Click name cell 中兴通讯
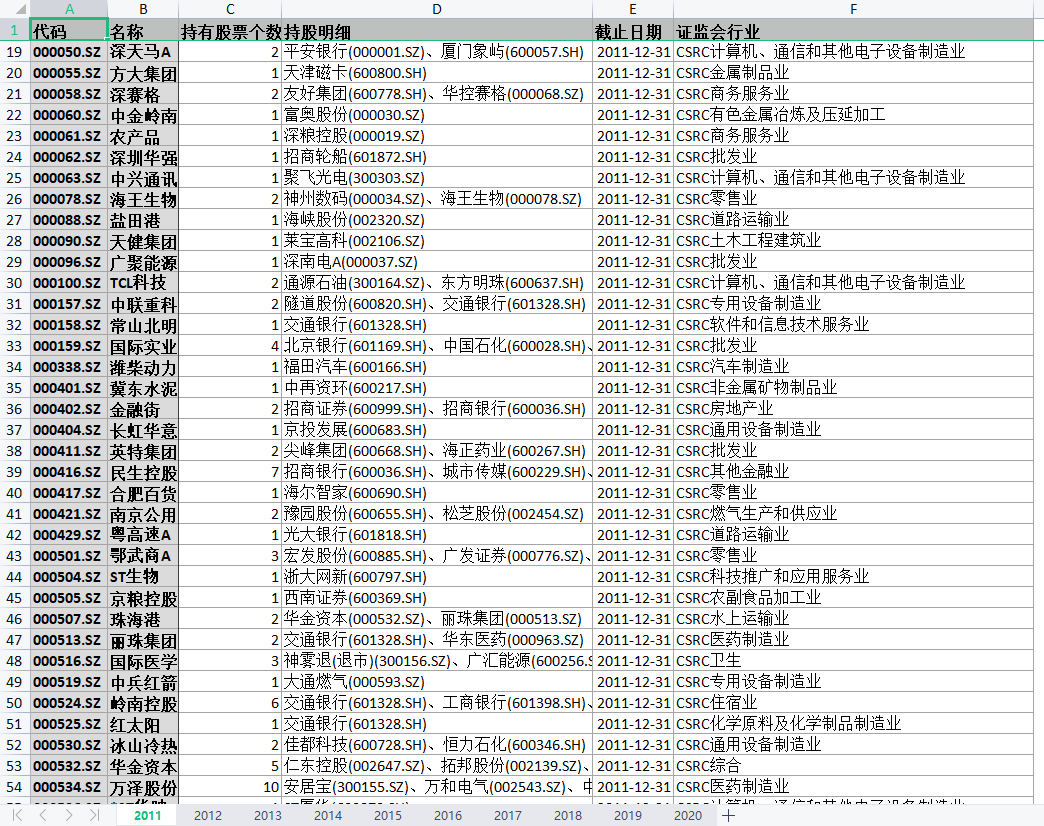 (x=143, y=178)
